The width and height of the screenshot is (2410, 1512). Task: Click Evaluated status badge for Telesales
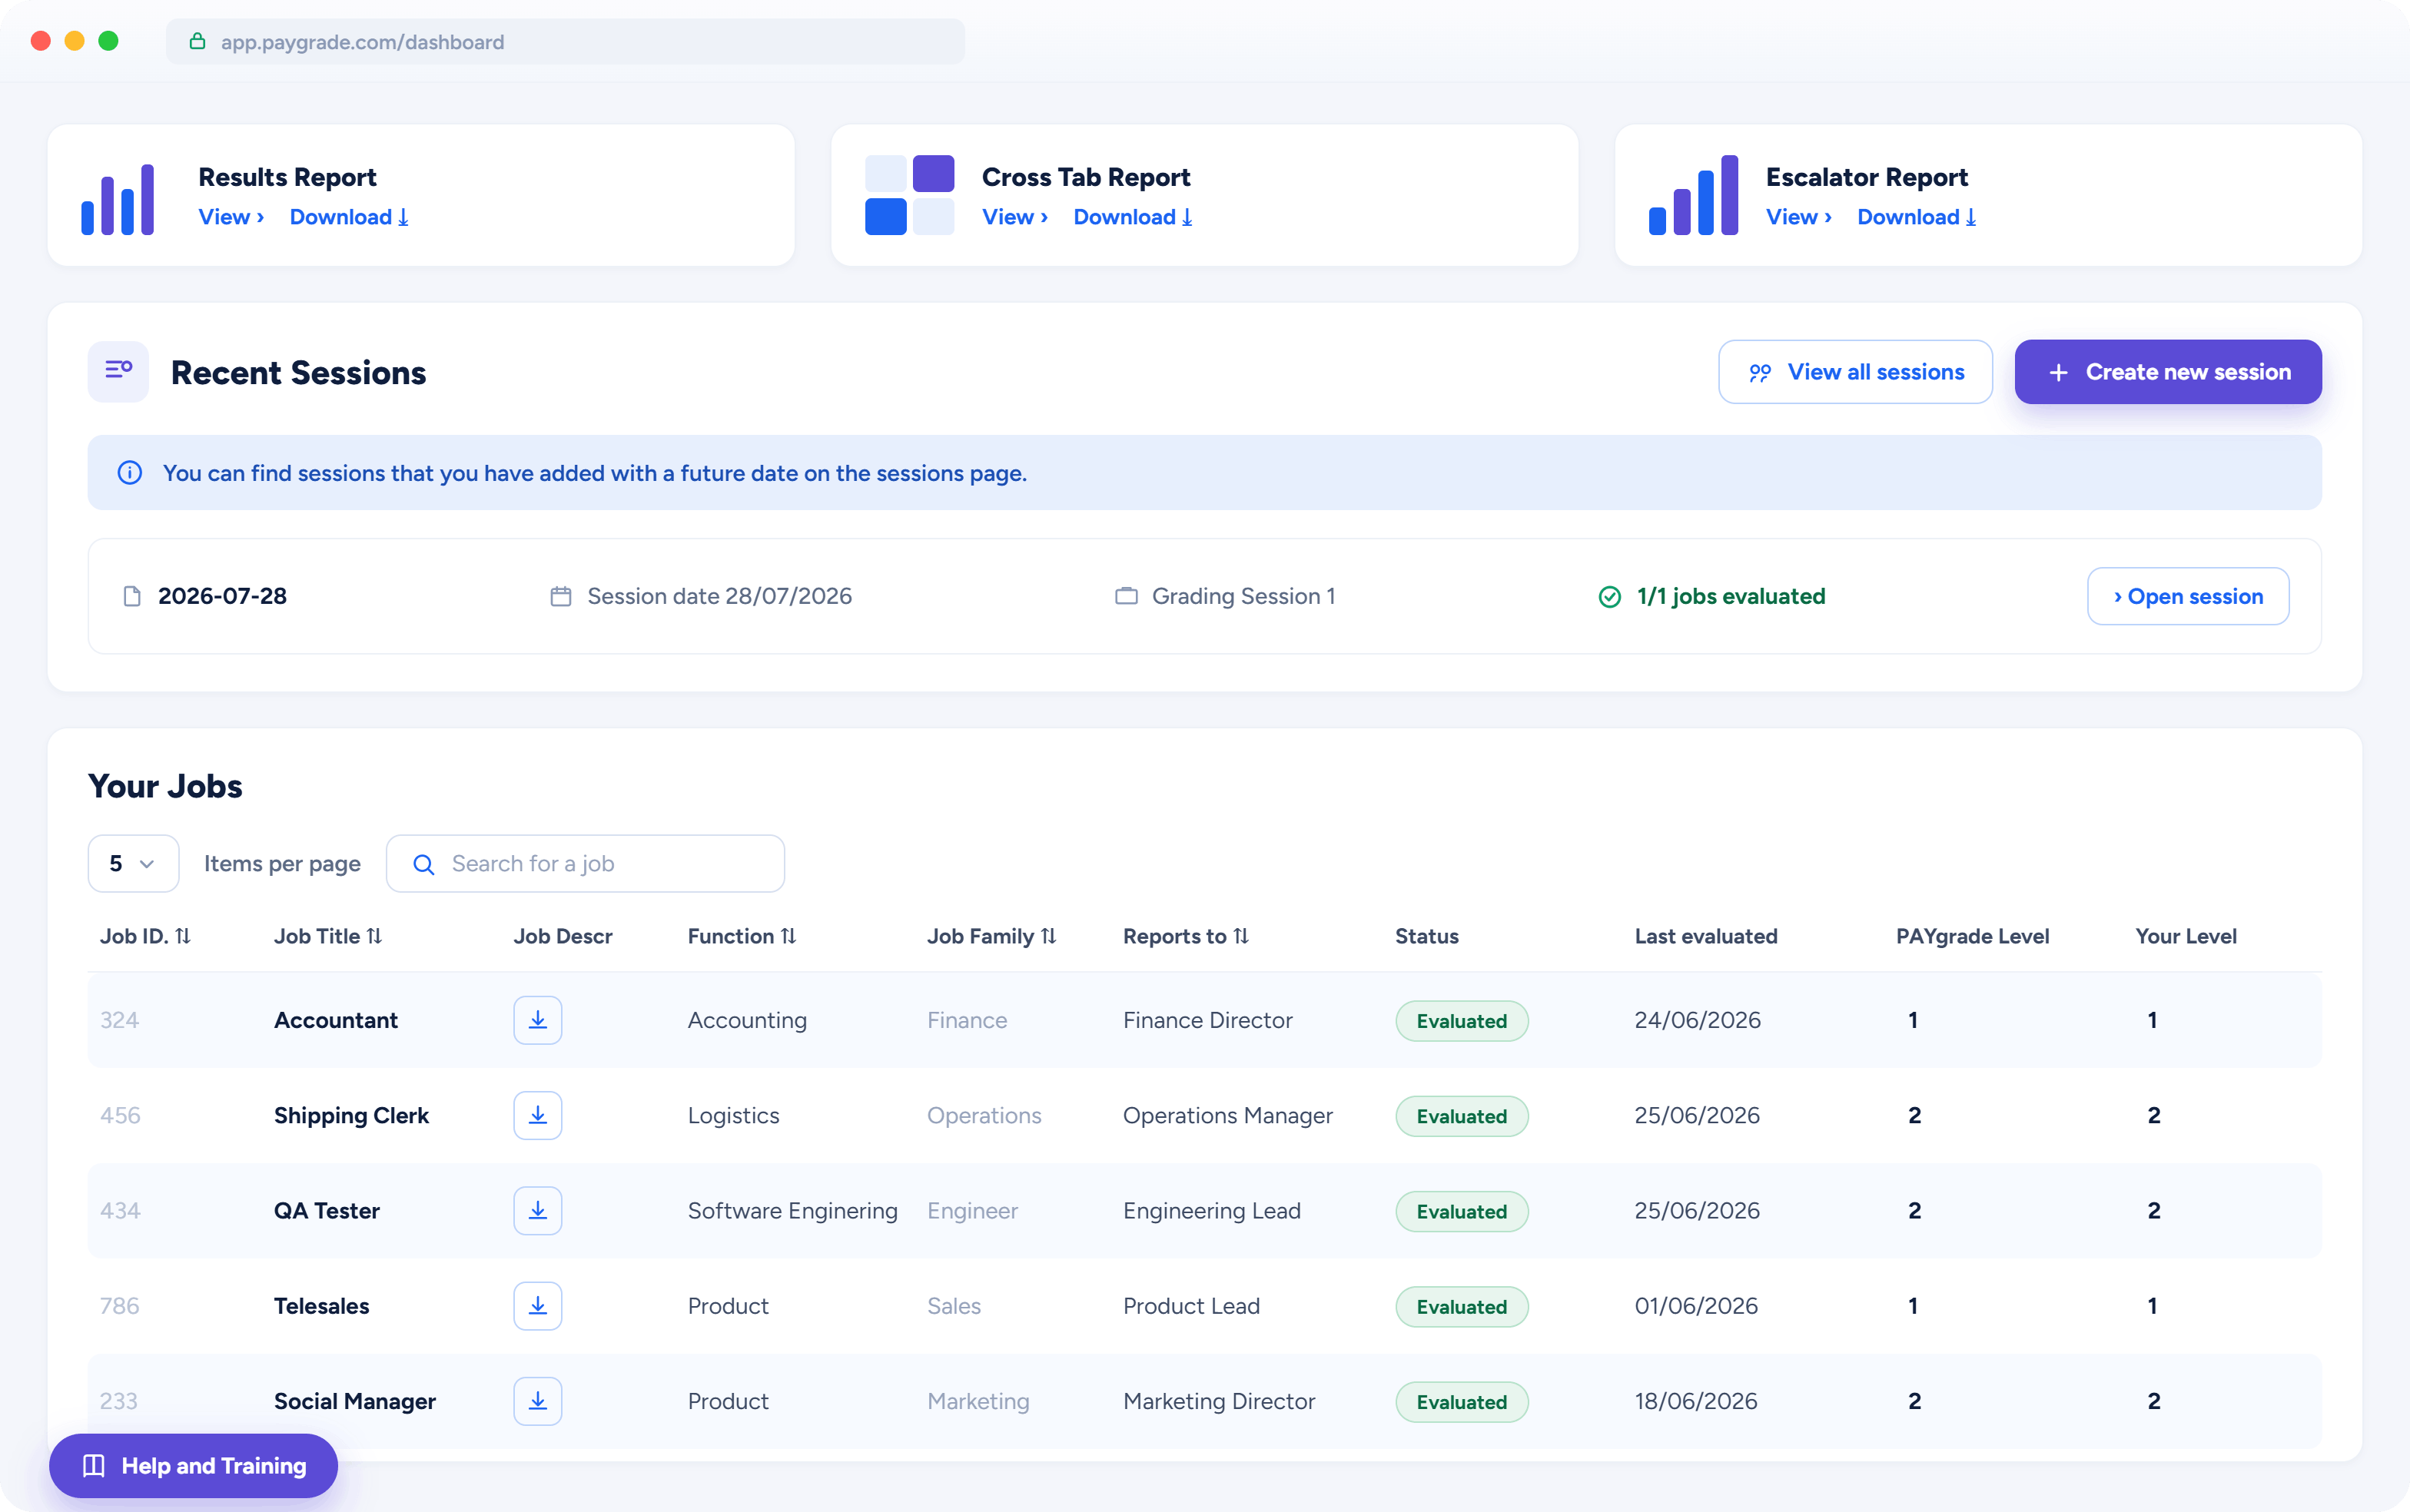point(1461,1306)
